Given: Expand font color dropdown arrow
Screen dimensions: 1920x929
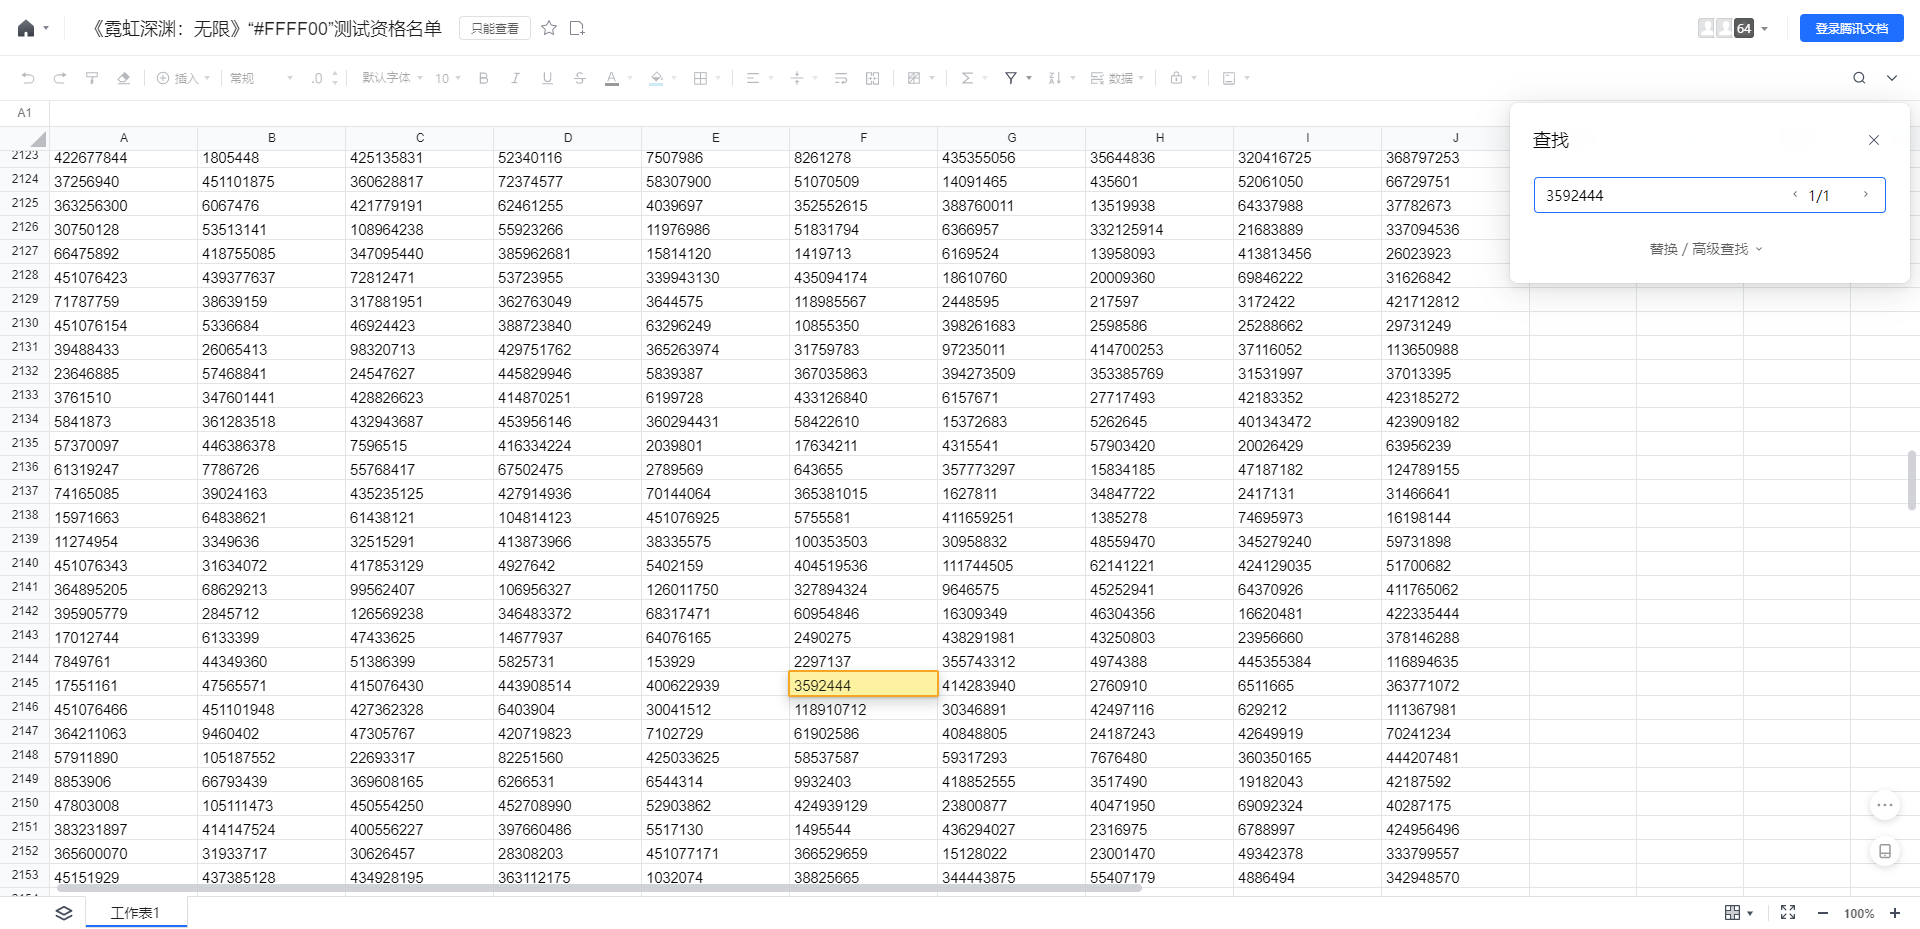Looking at the screenshot, I should (x=630, y=78).
